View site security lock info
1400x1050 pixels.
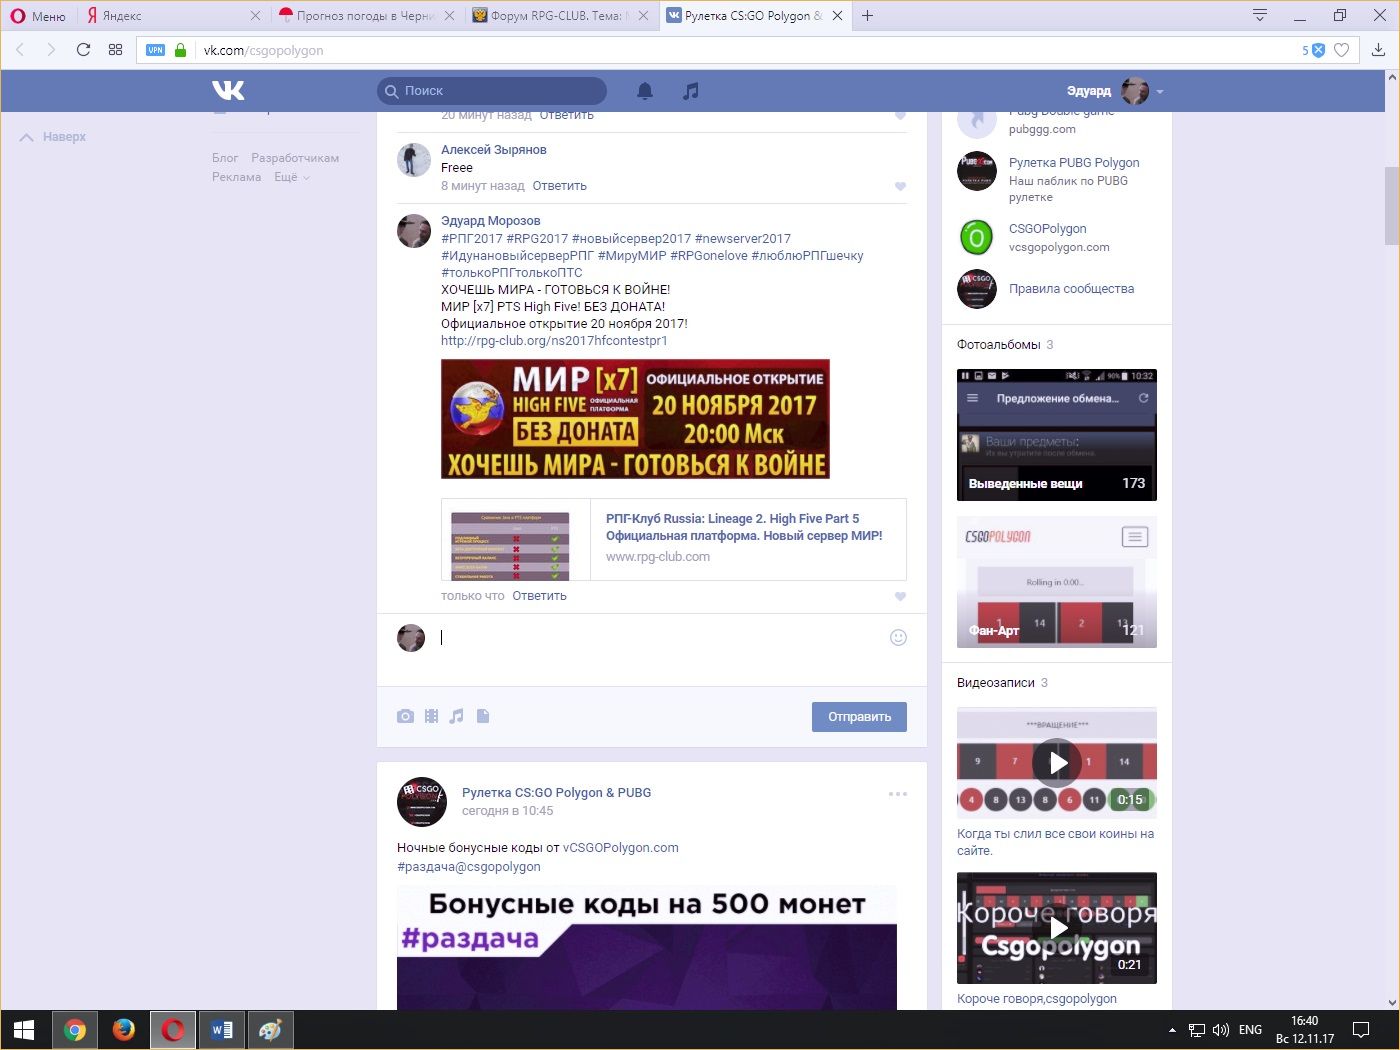tap(180, 50)
